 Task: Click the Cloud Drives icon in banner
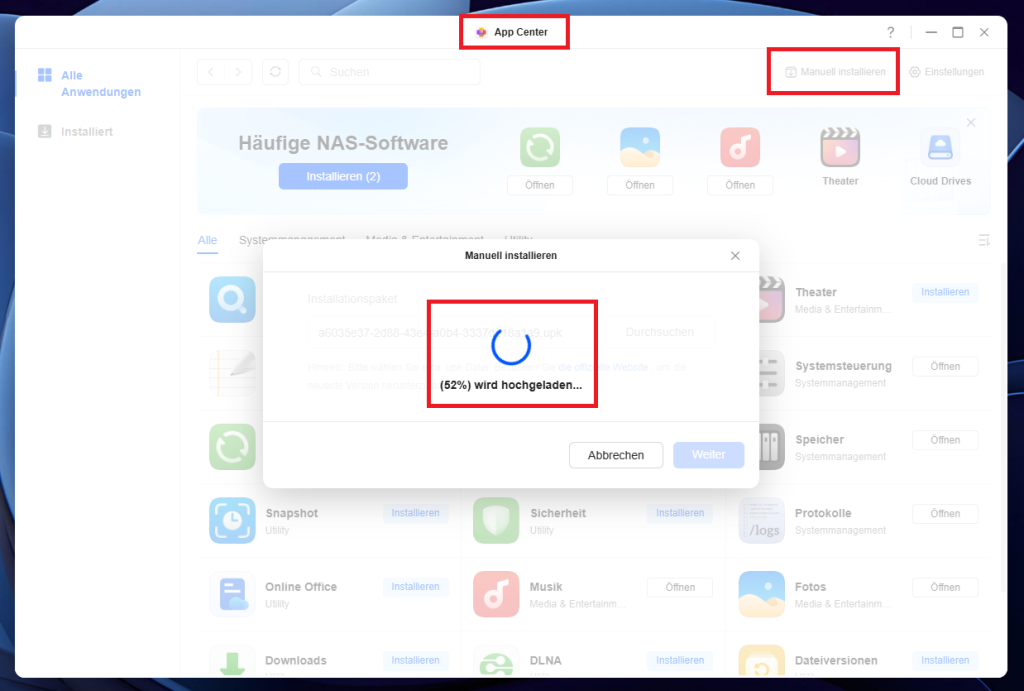pyautogui.click(x=940, y=148)
